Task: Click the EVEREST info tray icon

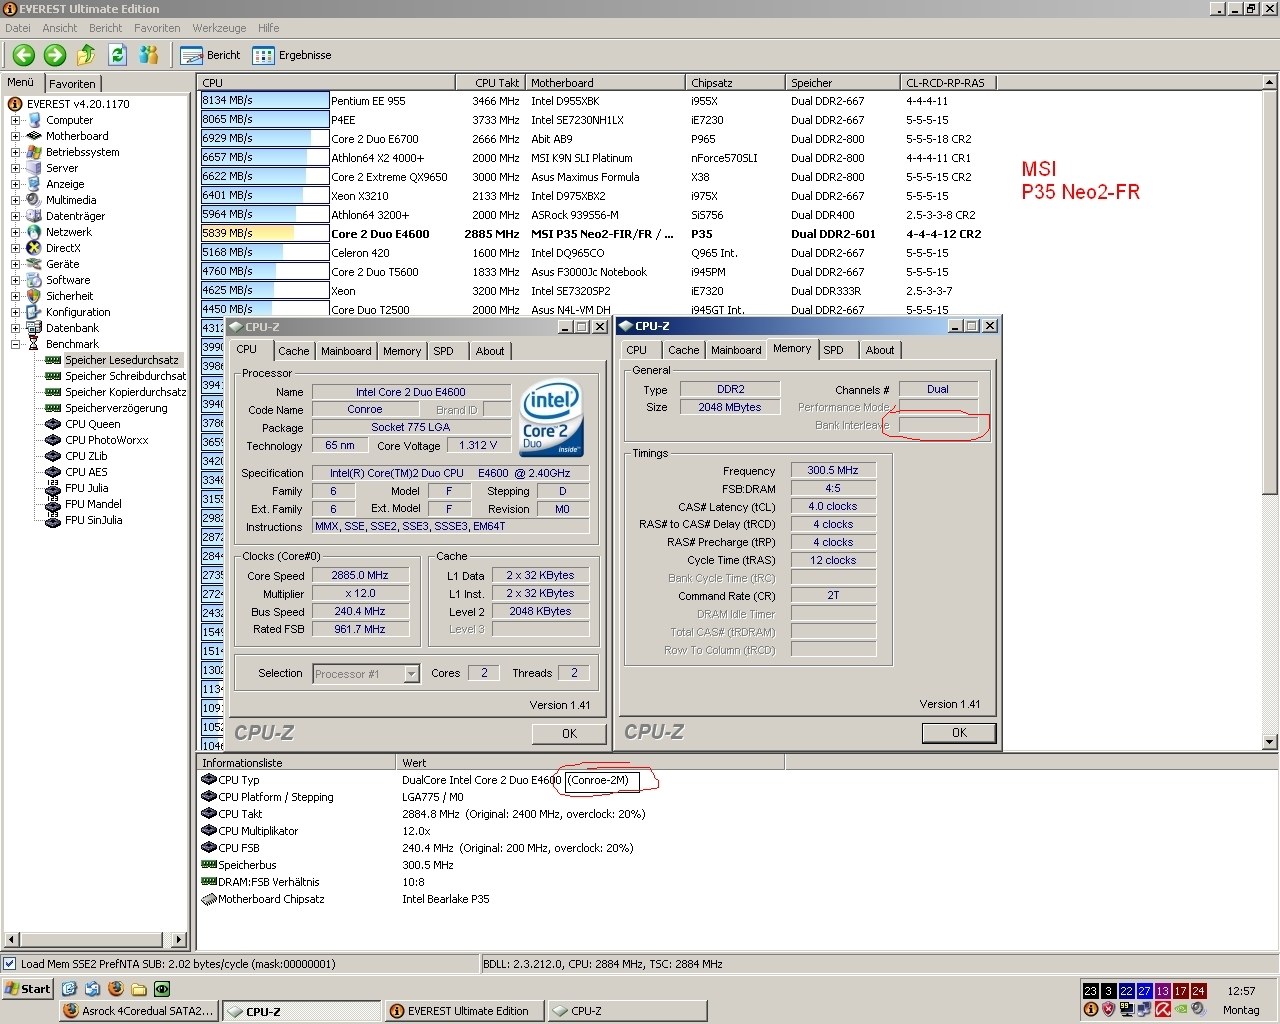Action: coord(1090,1009)
